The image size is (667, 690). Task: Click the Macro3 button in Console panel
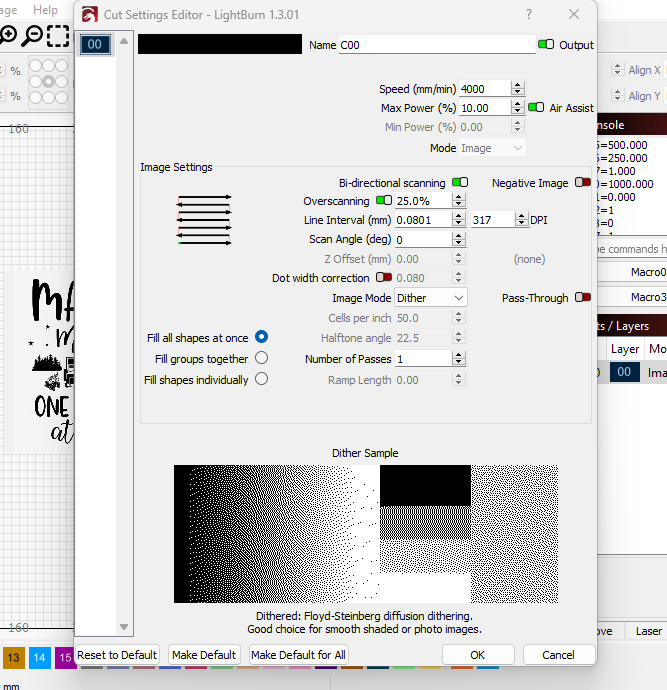(634, 297)
